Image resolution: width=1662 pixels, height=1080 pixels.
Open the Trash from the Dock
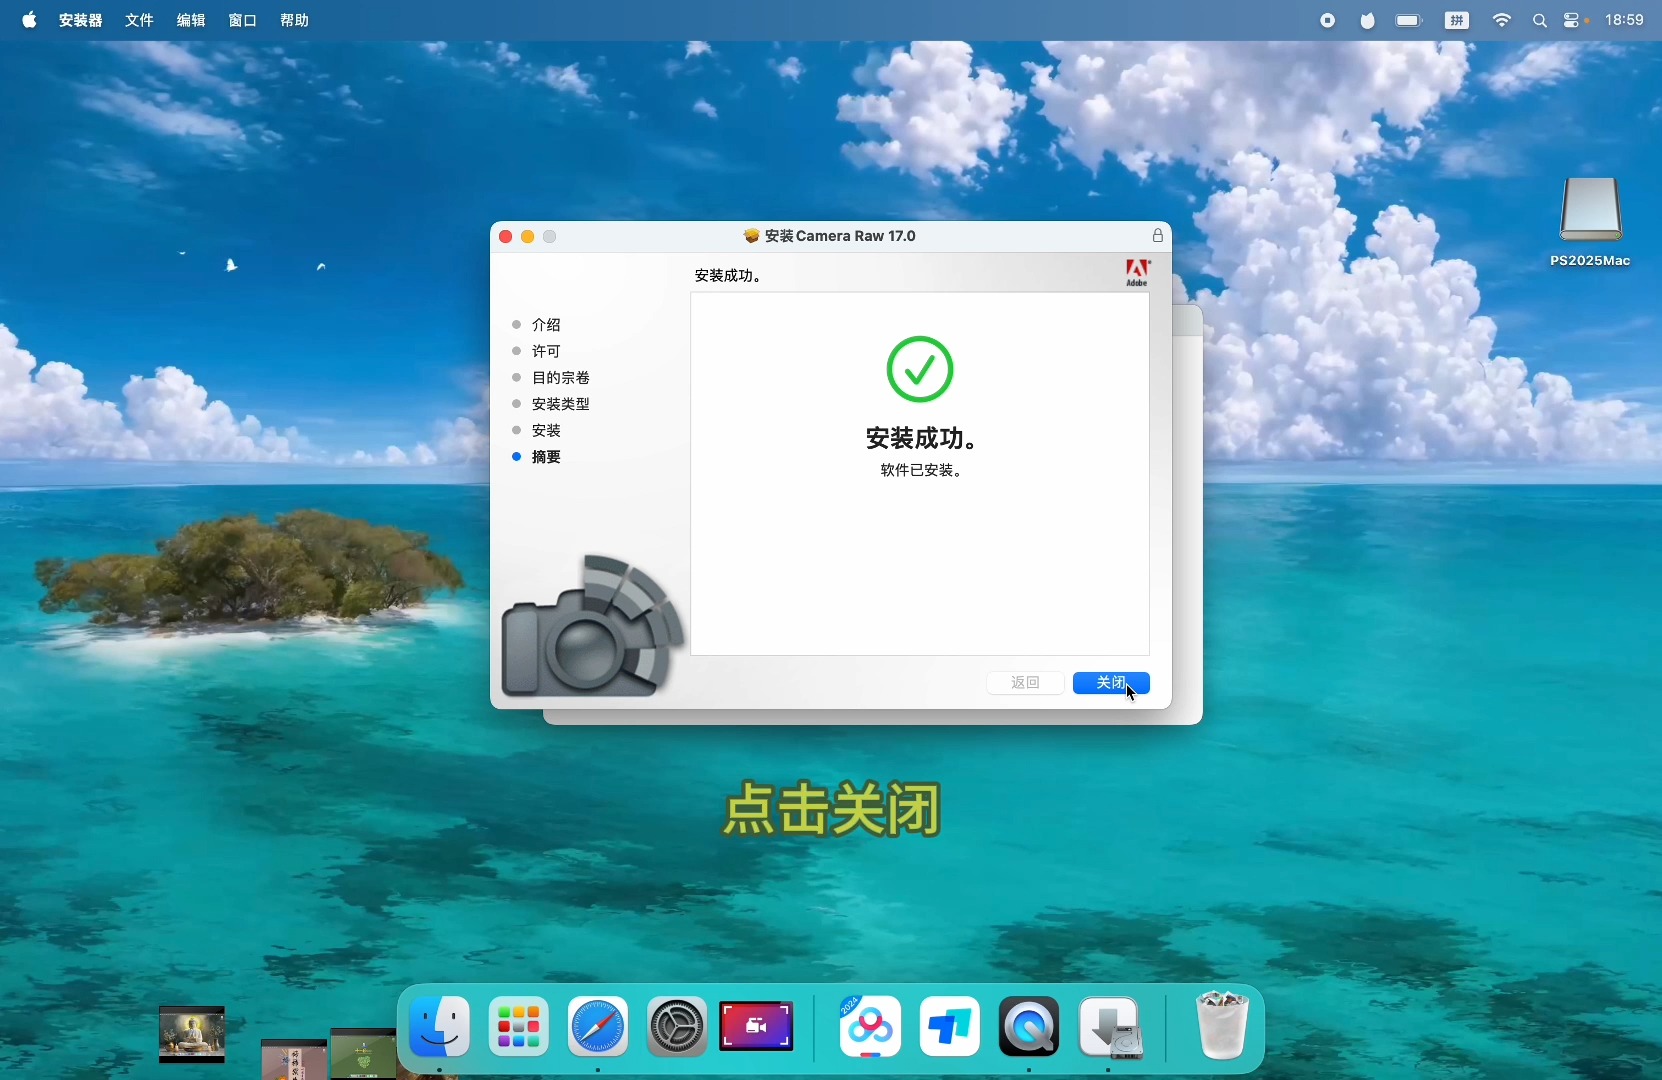1223,1025
